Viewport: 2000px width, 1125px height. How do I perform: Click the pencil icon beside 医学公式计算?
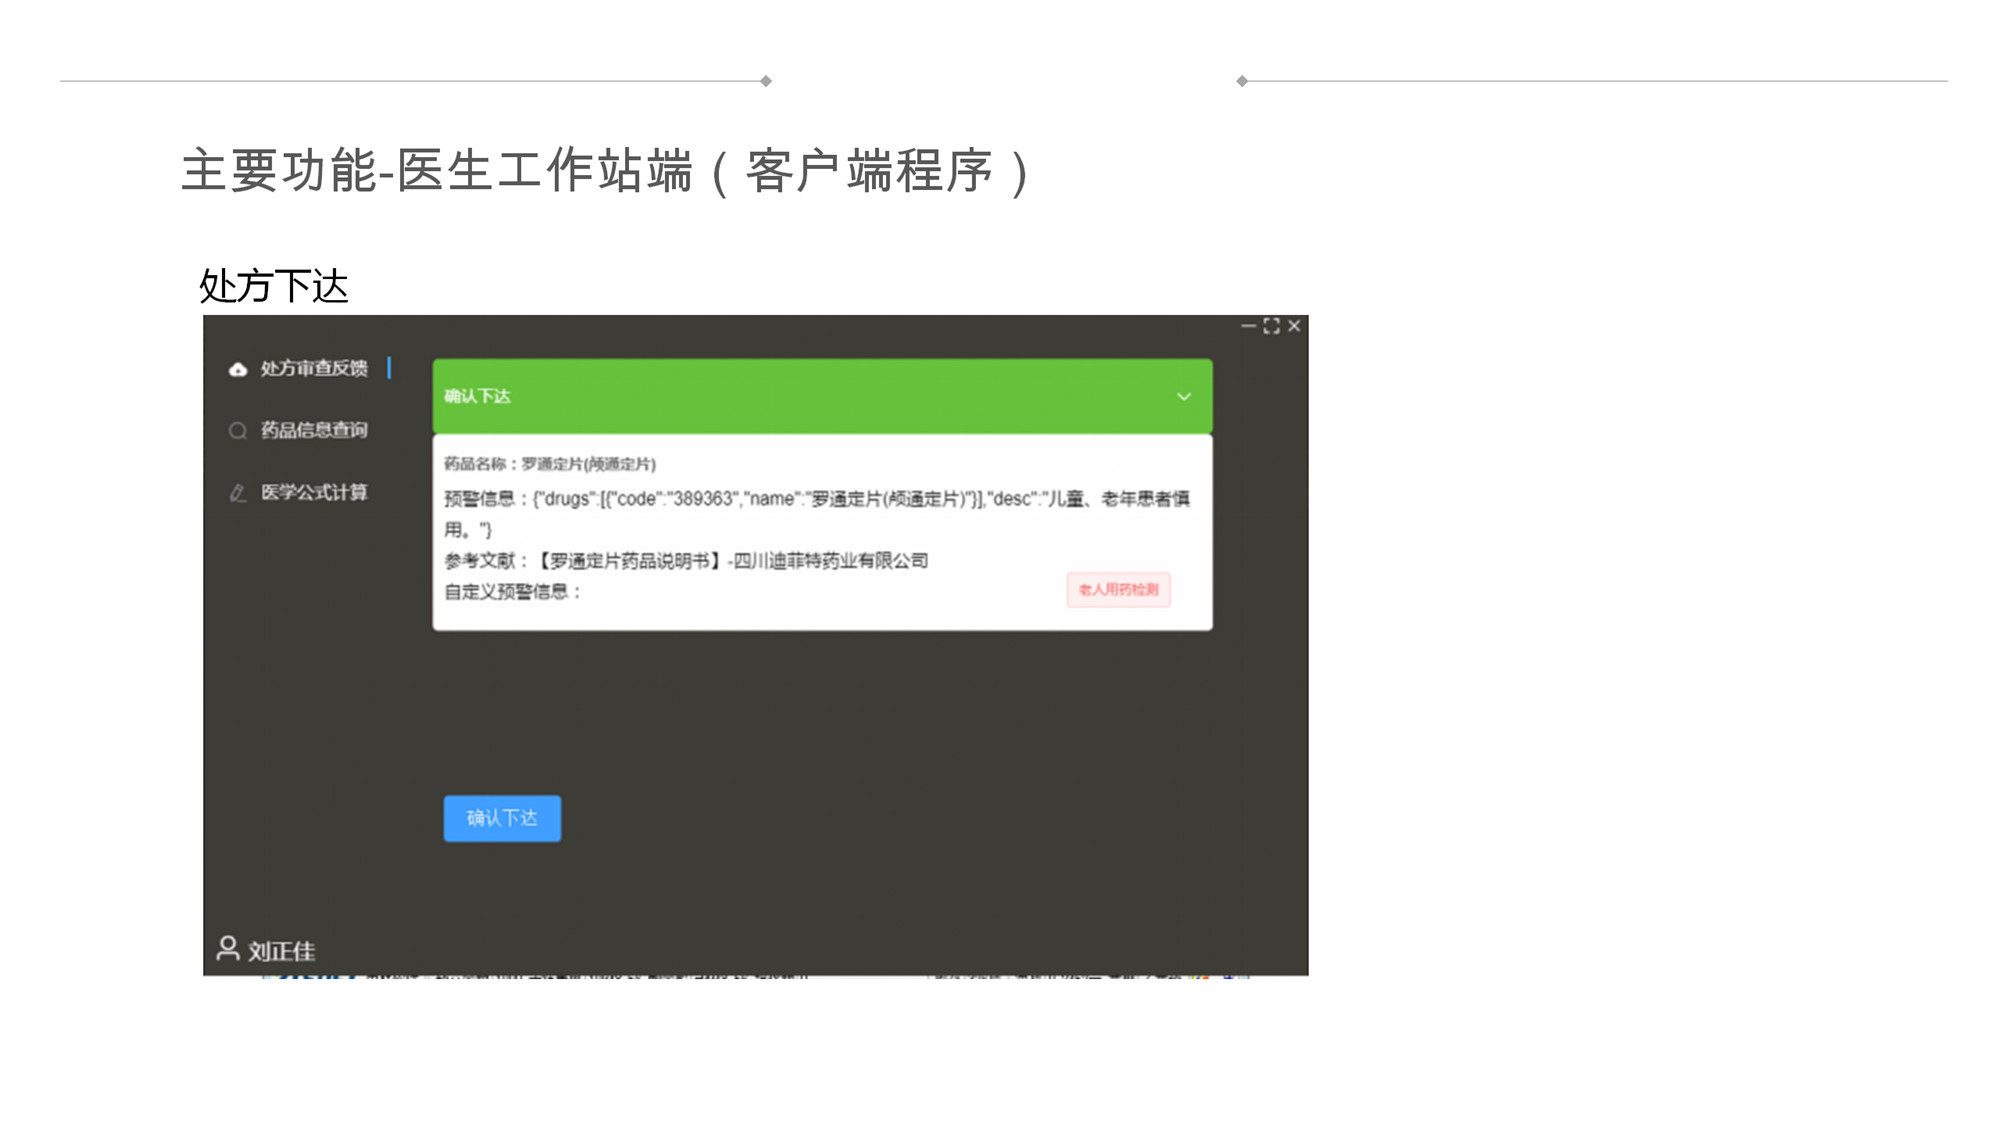point(238,493)
